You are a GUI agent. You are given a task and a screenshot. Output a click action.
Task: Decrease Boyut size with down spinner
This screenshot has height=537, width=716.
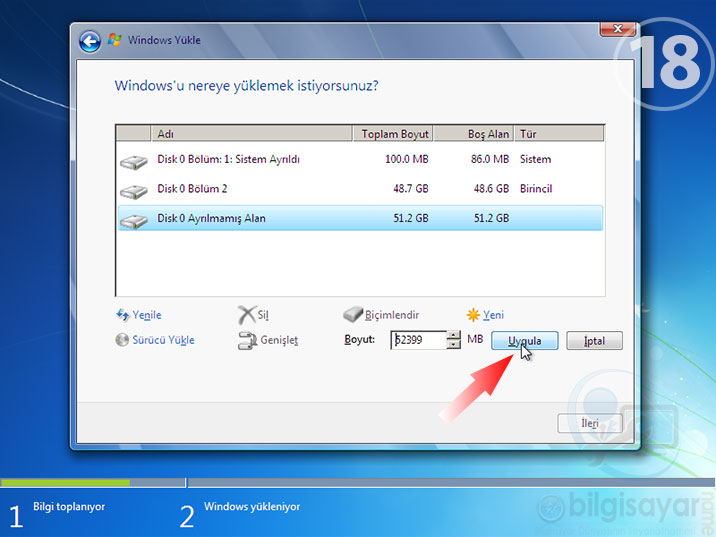click(453, 344)
